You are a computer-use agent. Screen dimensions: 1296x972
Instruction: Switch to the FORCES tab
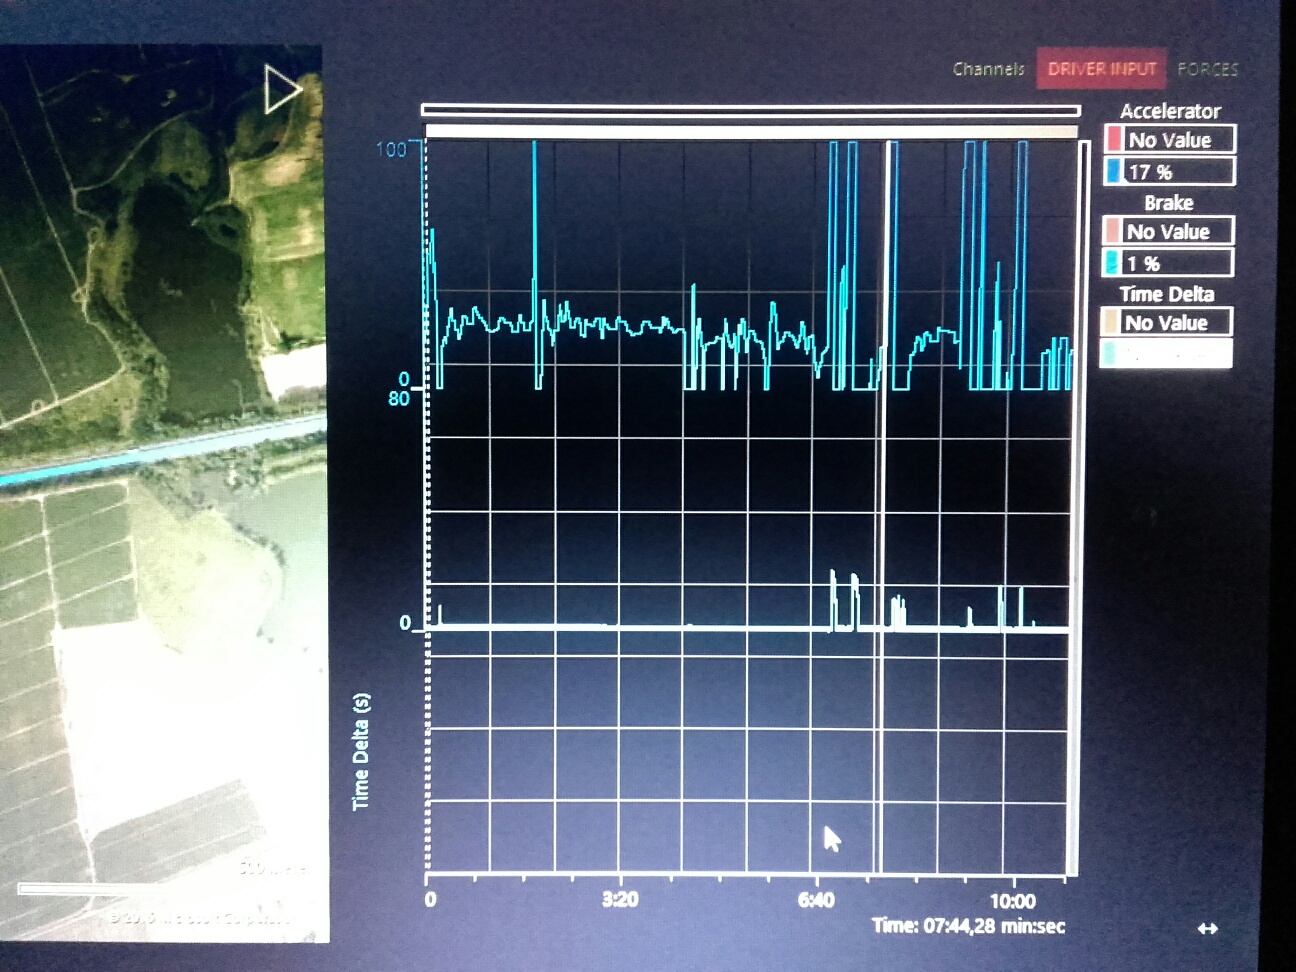click(x=1207, y=69)
